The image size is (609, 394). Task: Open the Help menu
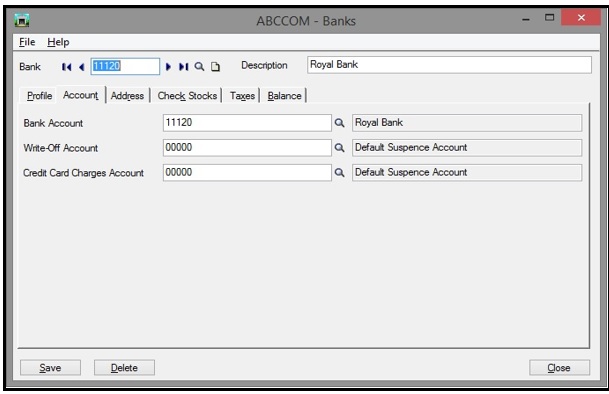click(58, 42)
